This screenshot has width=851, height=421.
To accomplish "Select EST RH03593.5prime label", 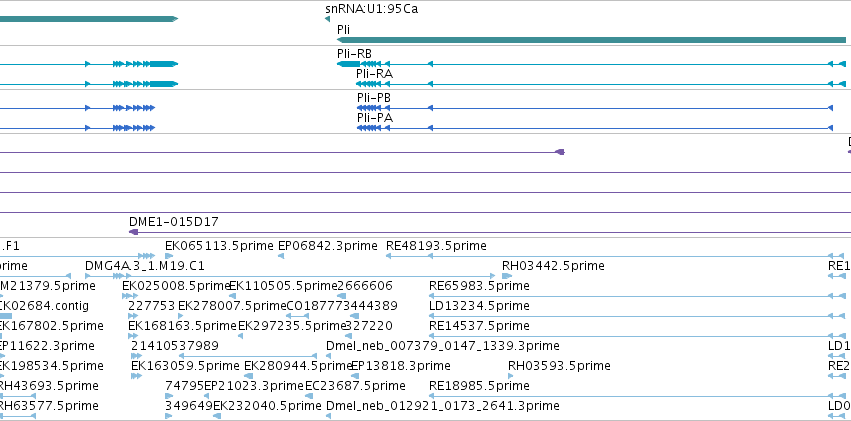I will tap(559, 366).
